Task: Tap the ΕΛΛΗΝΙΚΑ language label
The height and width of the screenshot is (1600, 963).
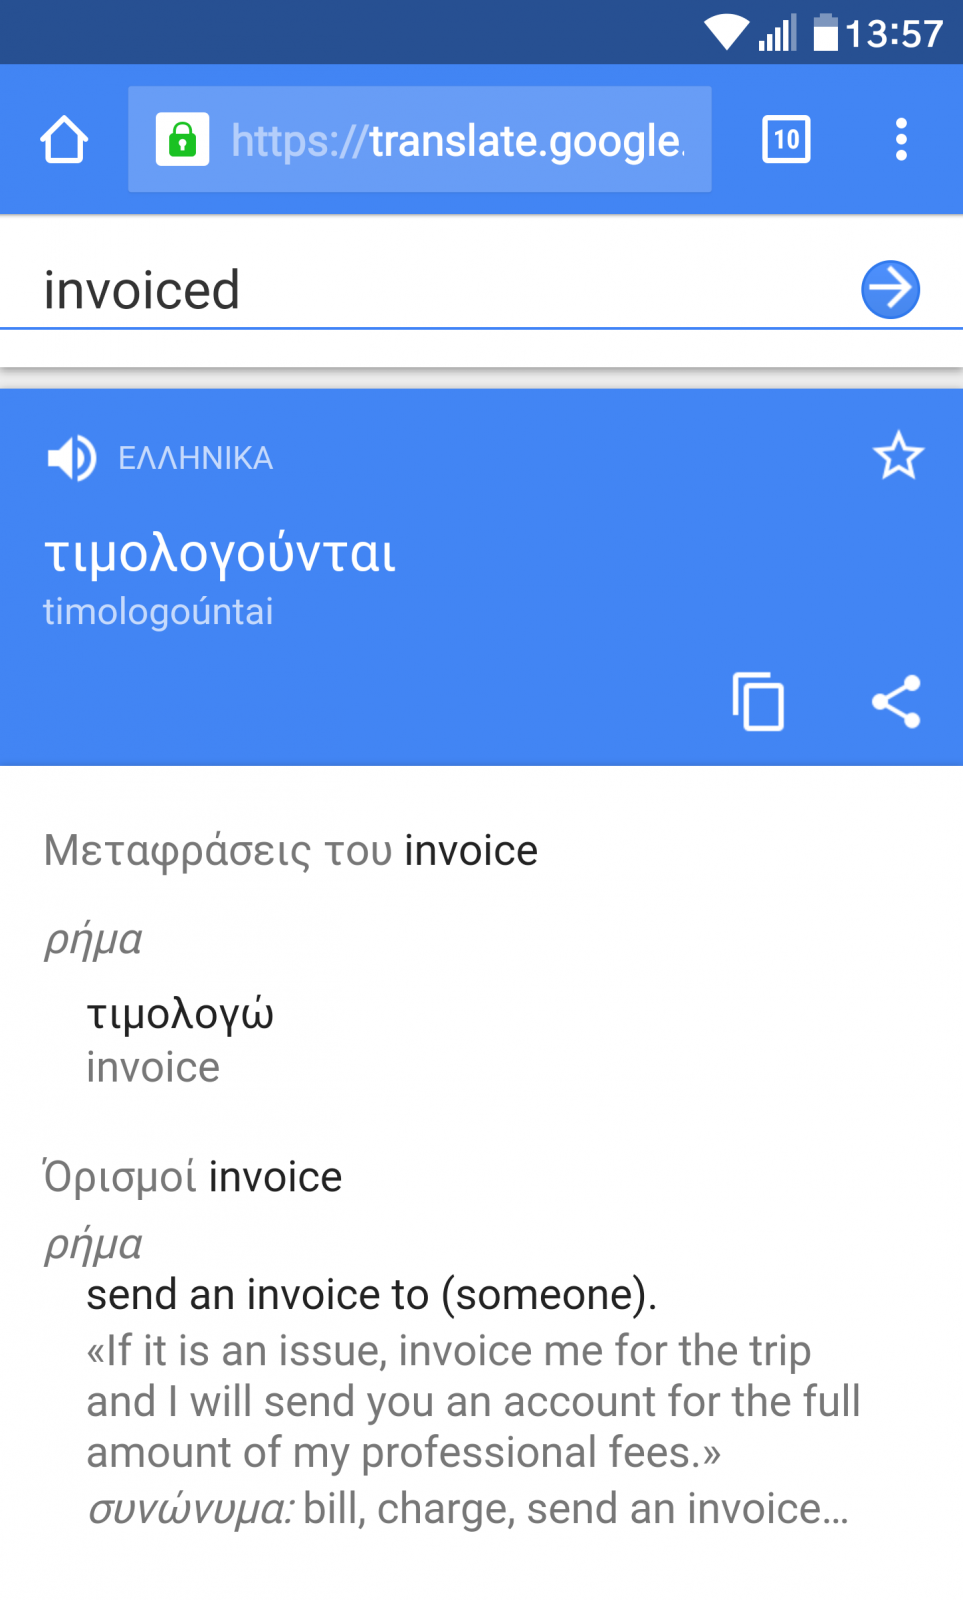Action: pyautogui.click(x=196, y=458)
